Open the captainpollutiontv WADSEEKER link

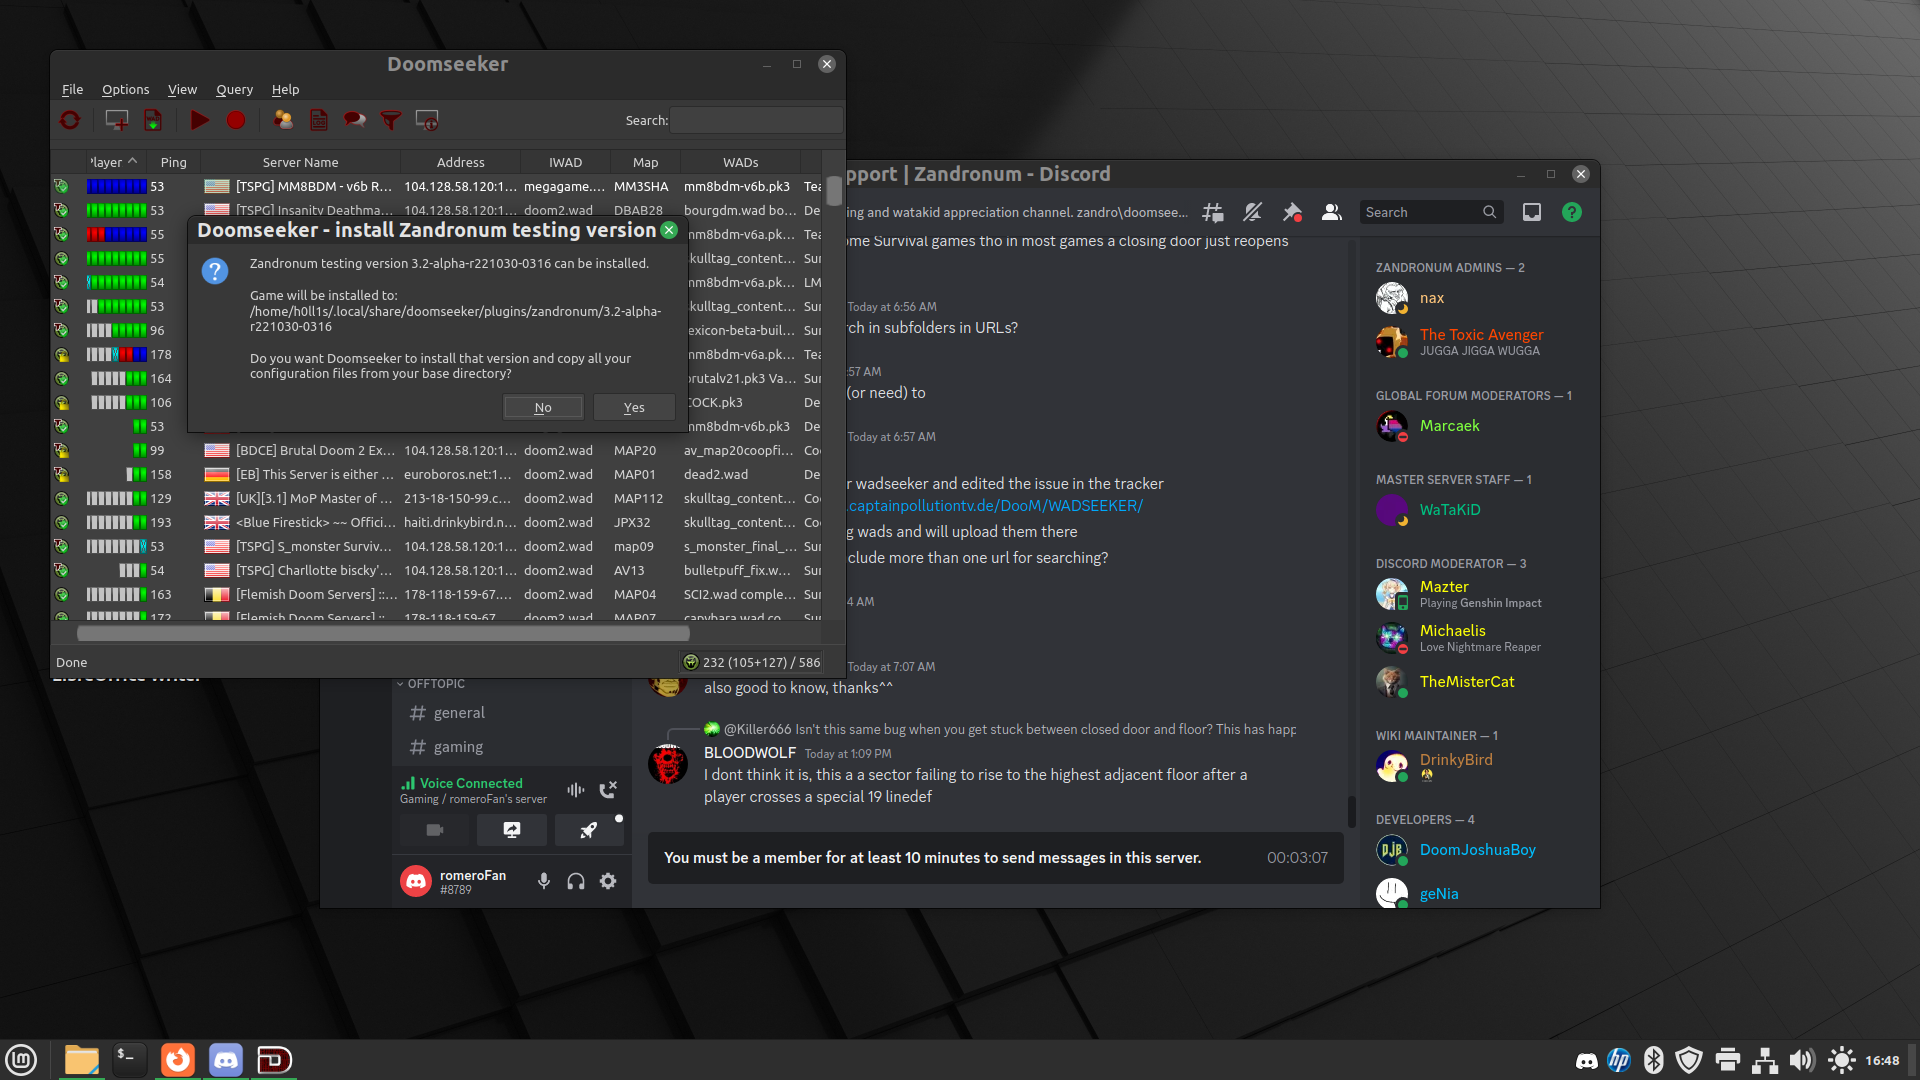995,506
